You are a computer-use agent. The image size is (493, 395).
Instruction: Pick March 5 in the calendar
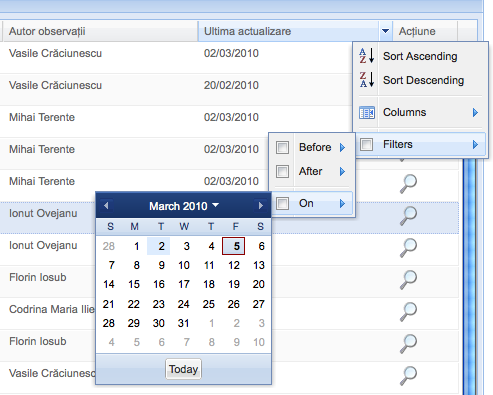pos(234,246)
